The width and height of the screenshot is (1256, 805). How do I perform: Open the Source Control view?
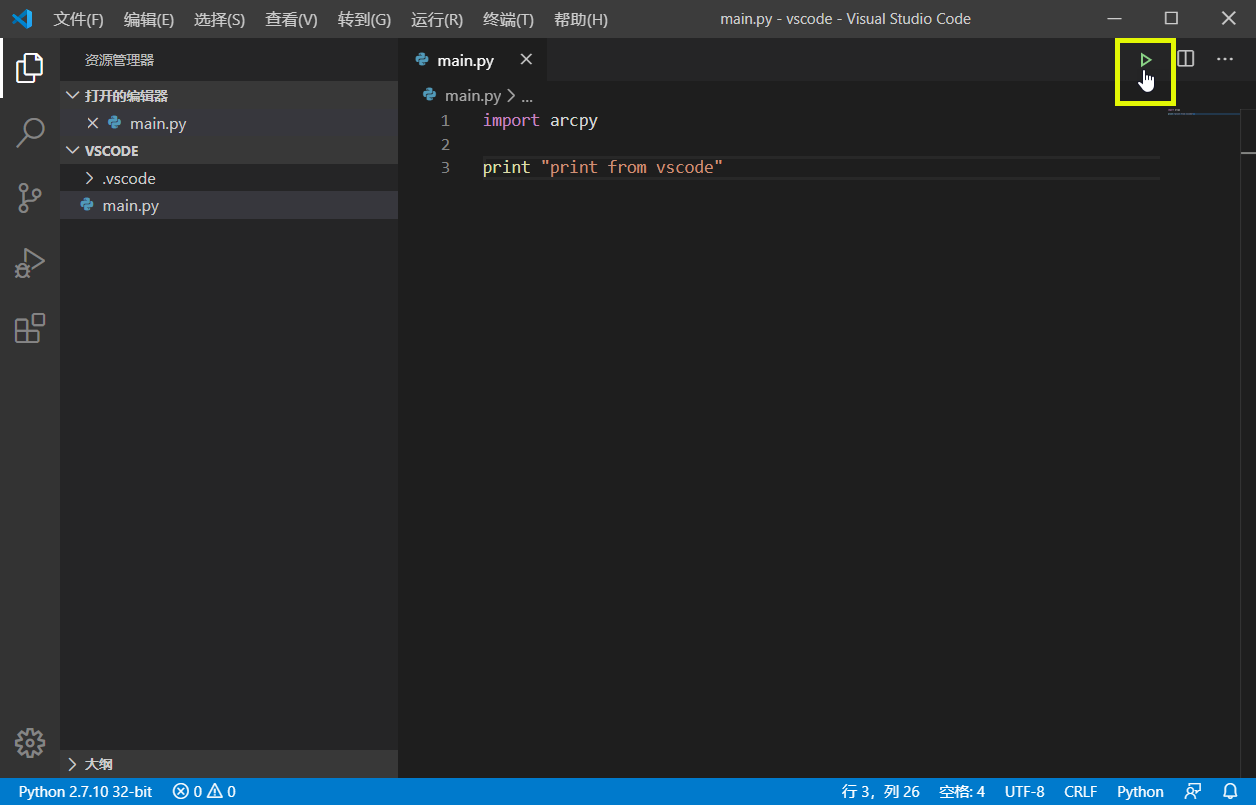[30, 198]
